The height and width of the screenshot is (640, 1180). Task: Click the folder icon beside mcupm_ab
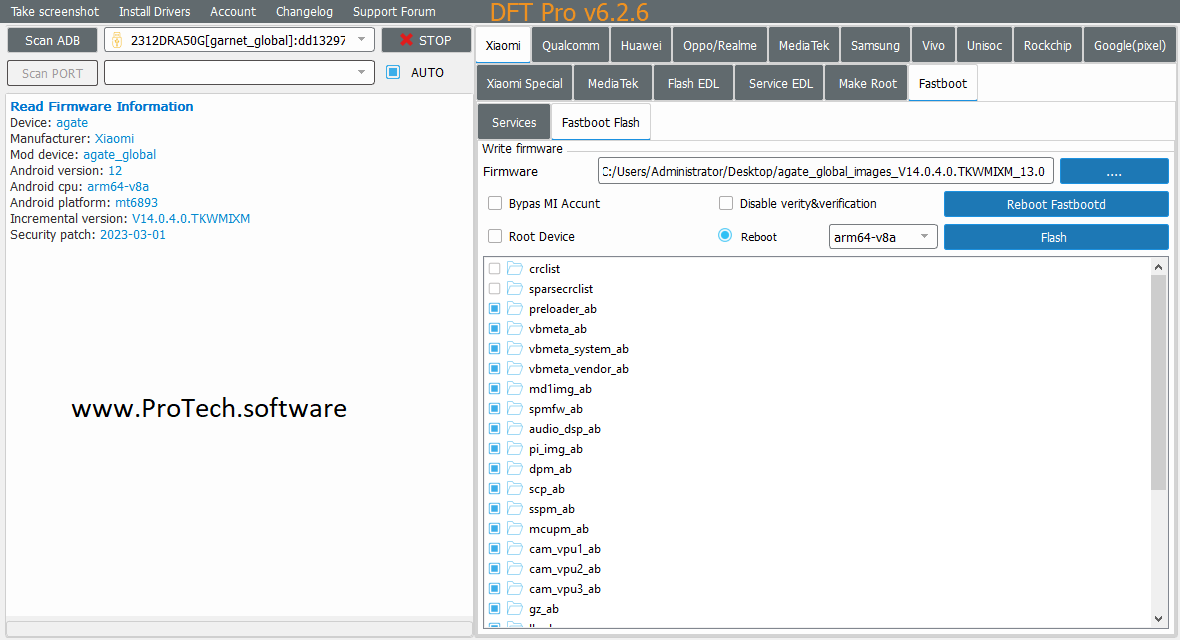pyautogui.click(x=515, y=529)
